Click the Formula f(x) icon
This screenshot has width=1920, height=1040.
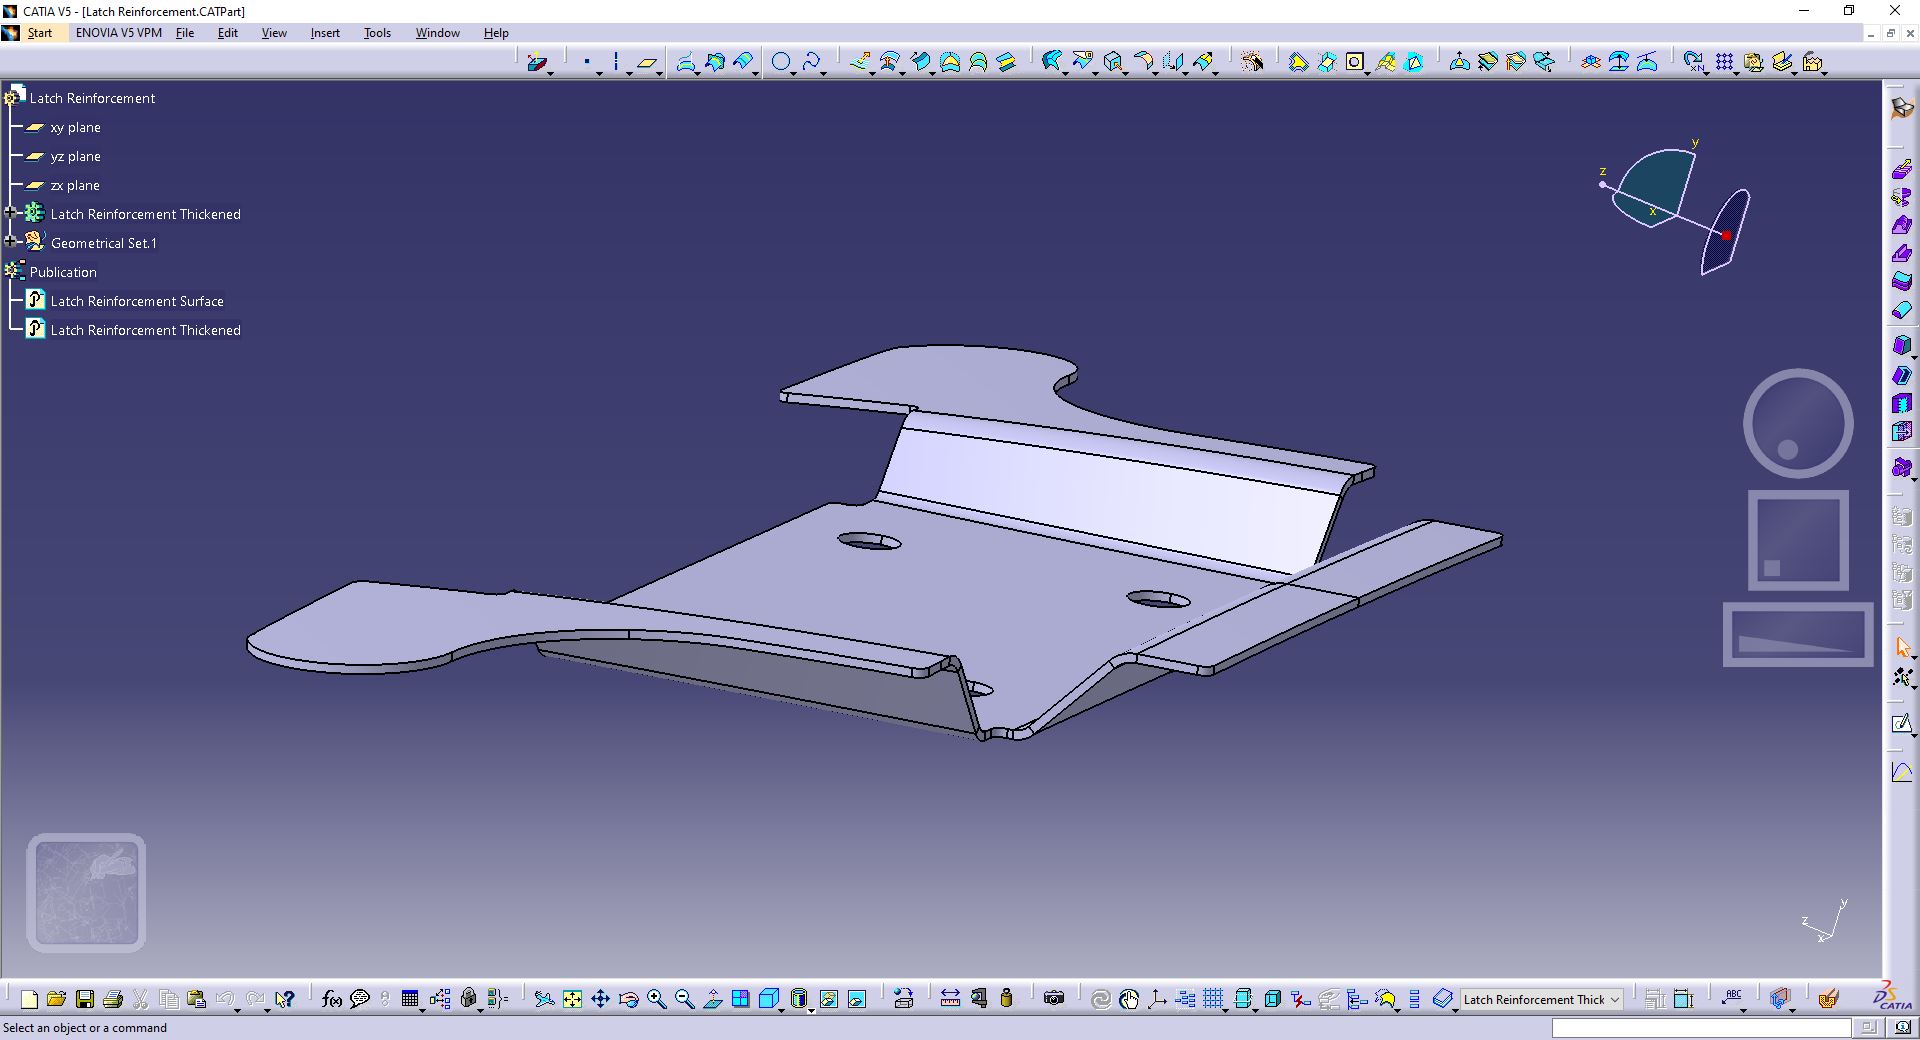coord(331,999)
